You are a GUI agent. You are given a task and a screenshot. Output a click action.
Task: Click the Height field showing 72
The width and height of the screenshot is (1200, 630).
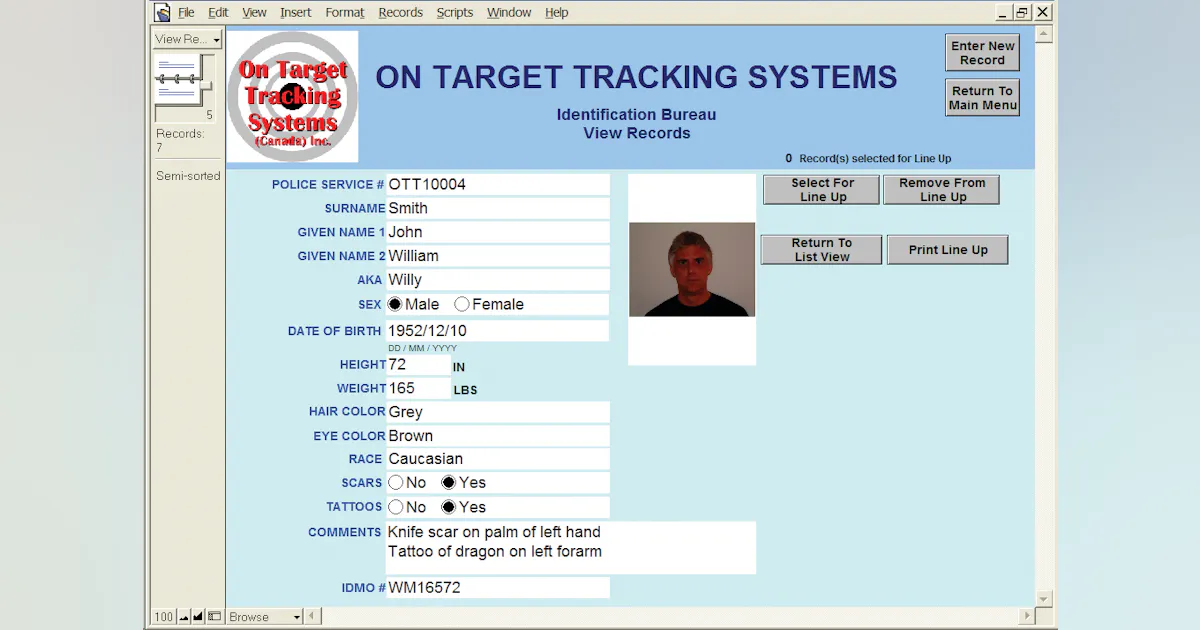(x=419, y=365)
